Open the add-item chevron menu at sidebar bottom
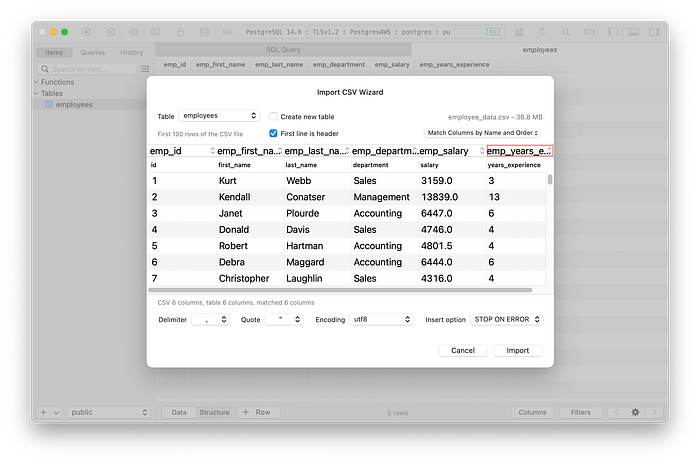The height and width of the screenshot is (464, 700). 57,412
